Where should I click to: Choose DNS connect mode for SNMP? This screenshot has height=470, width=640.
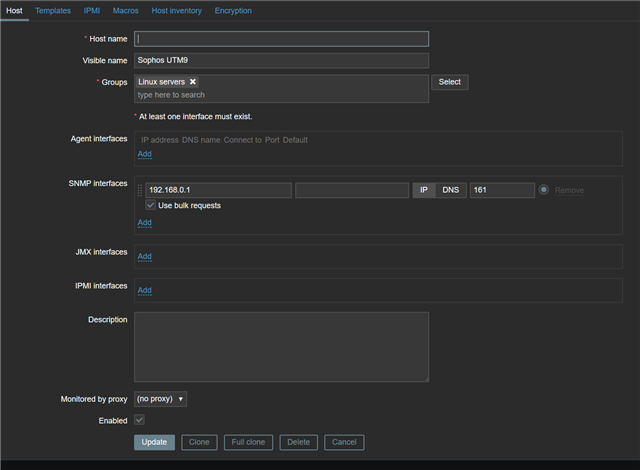coord(451,190)
